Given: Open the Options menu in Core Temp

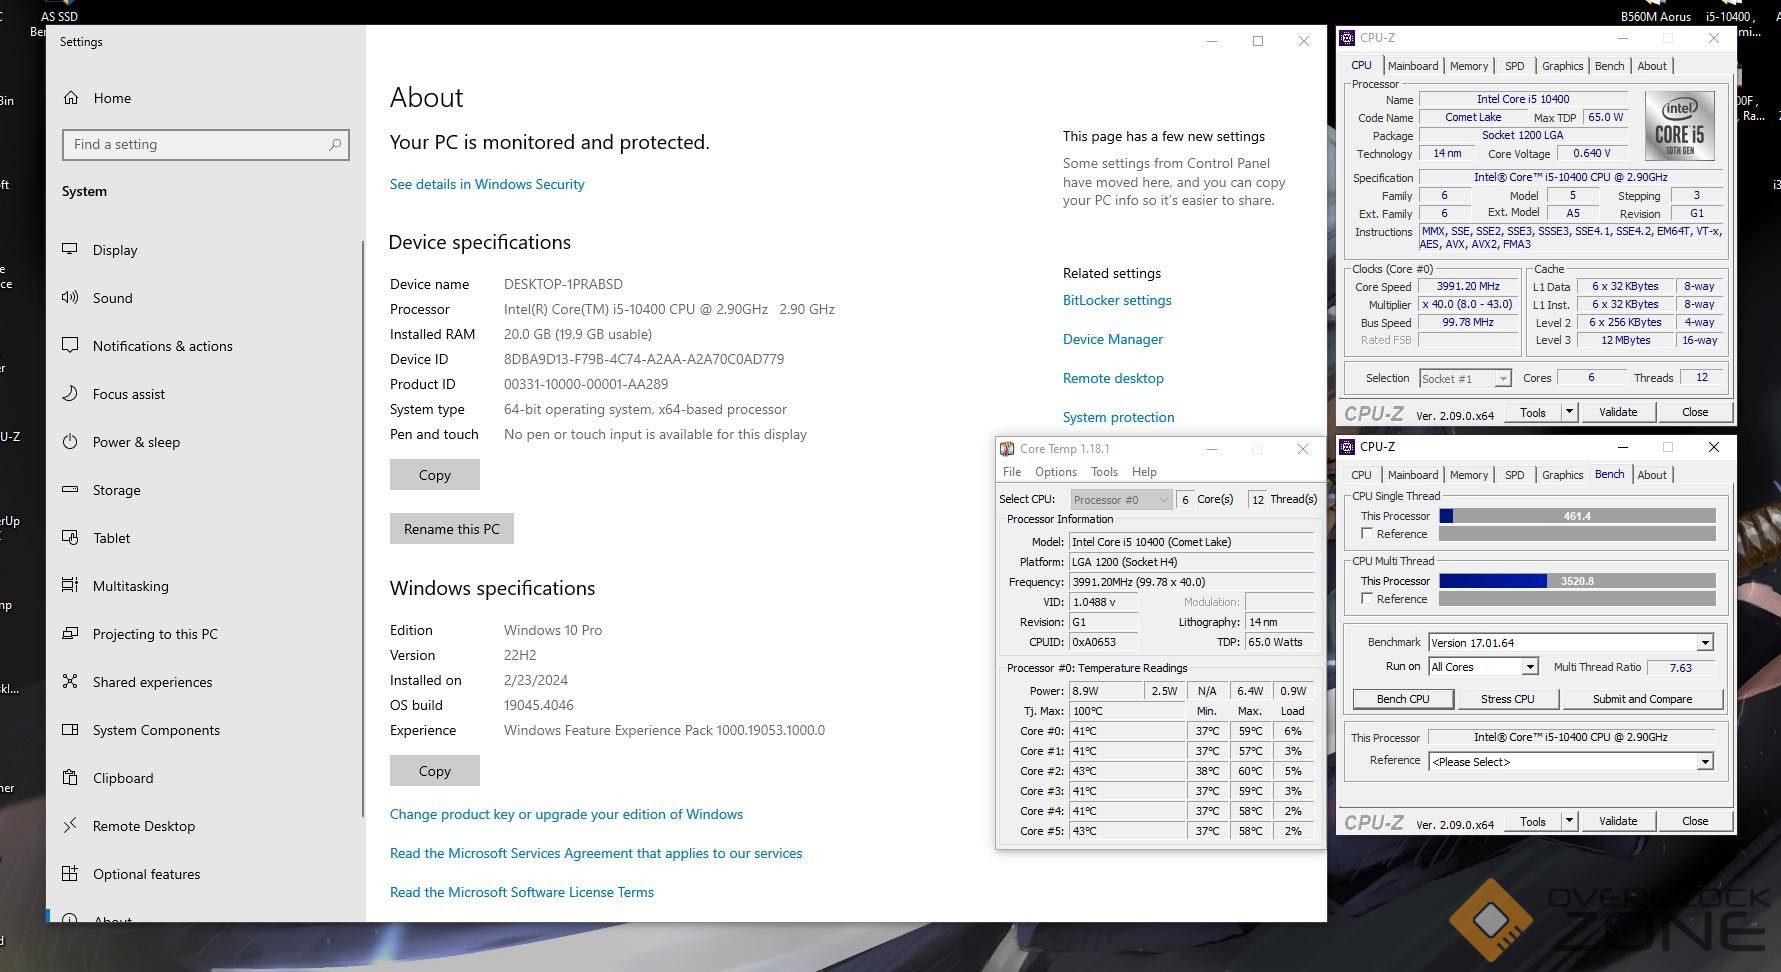Looking at the screenshot, I should tap(1055, 472).
